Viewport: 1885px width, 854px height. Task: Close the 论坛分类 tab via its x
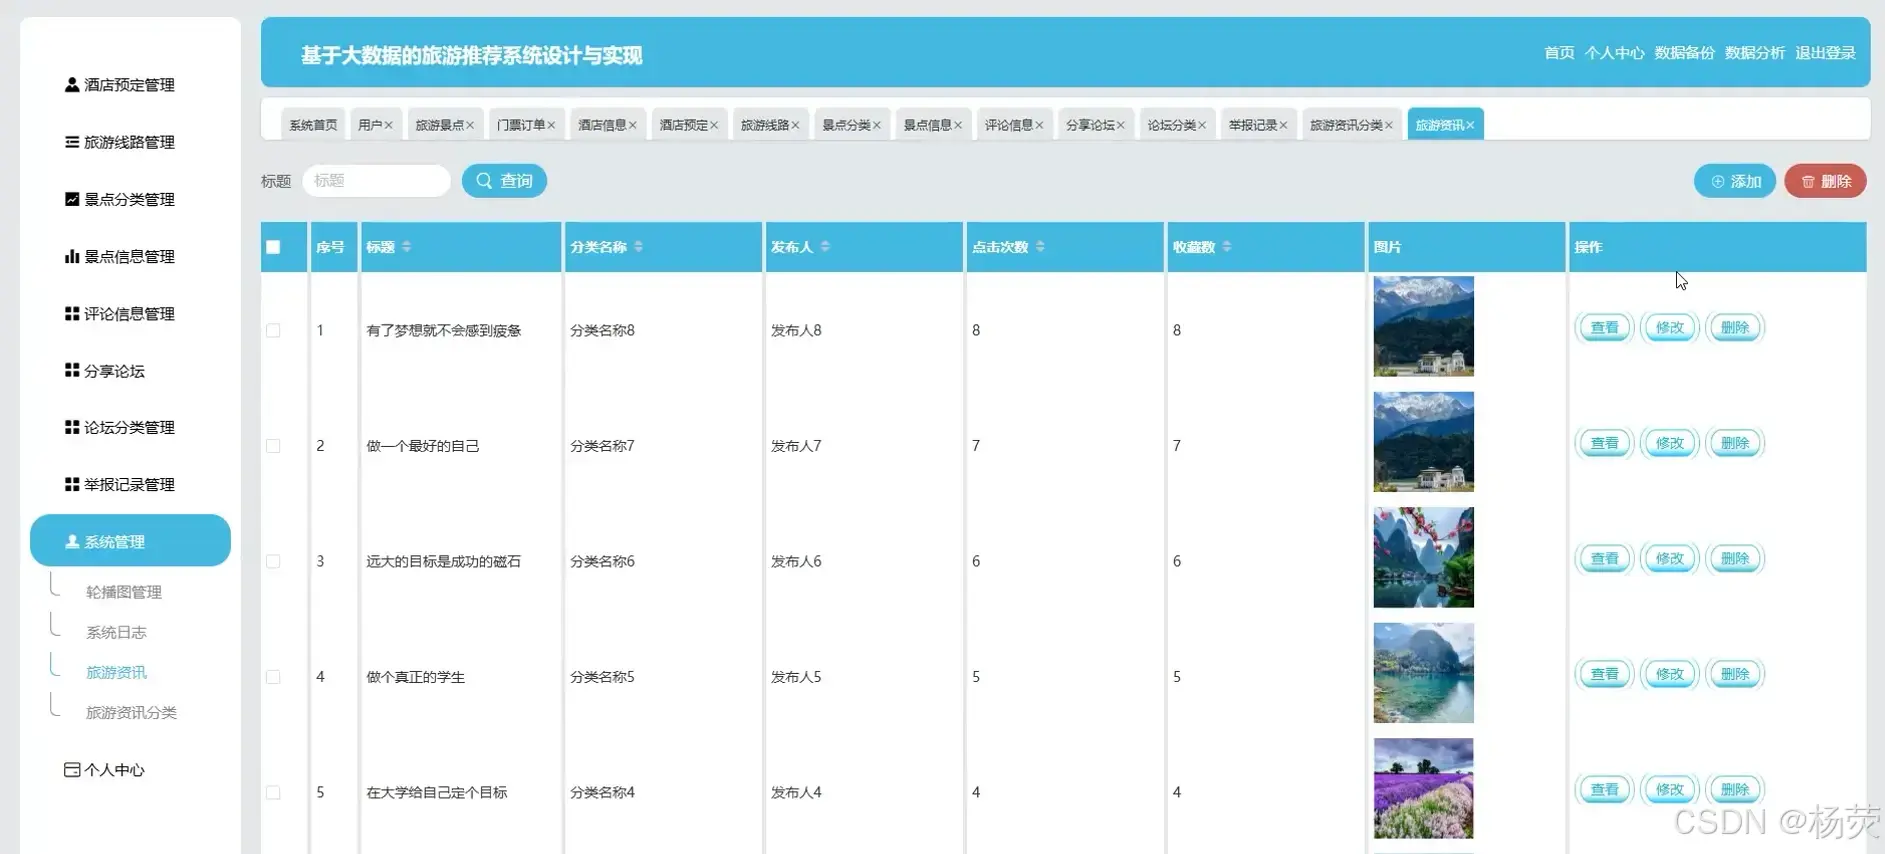point(1202,125)
